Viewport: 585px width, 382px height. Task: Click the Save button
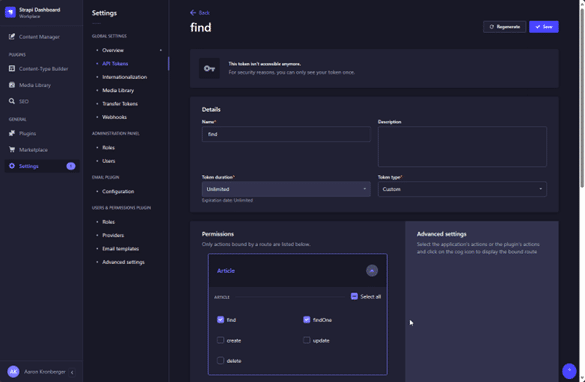[x=544, y=27]
